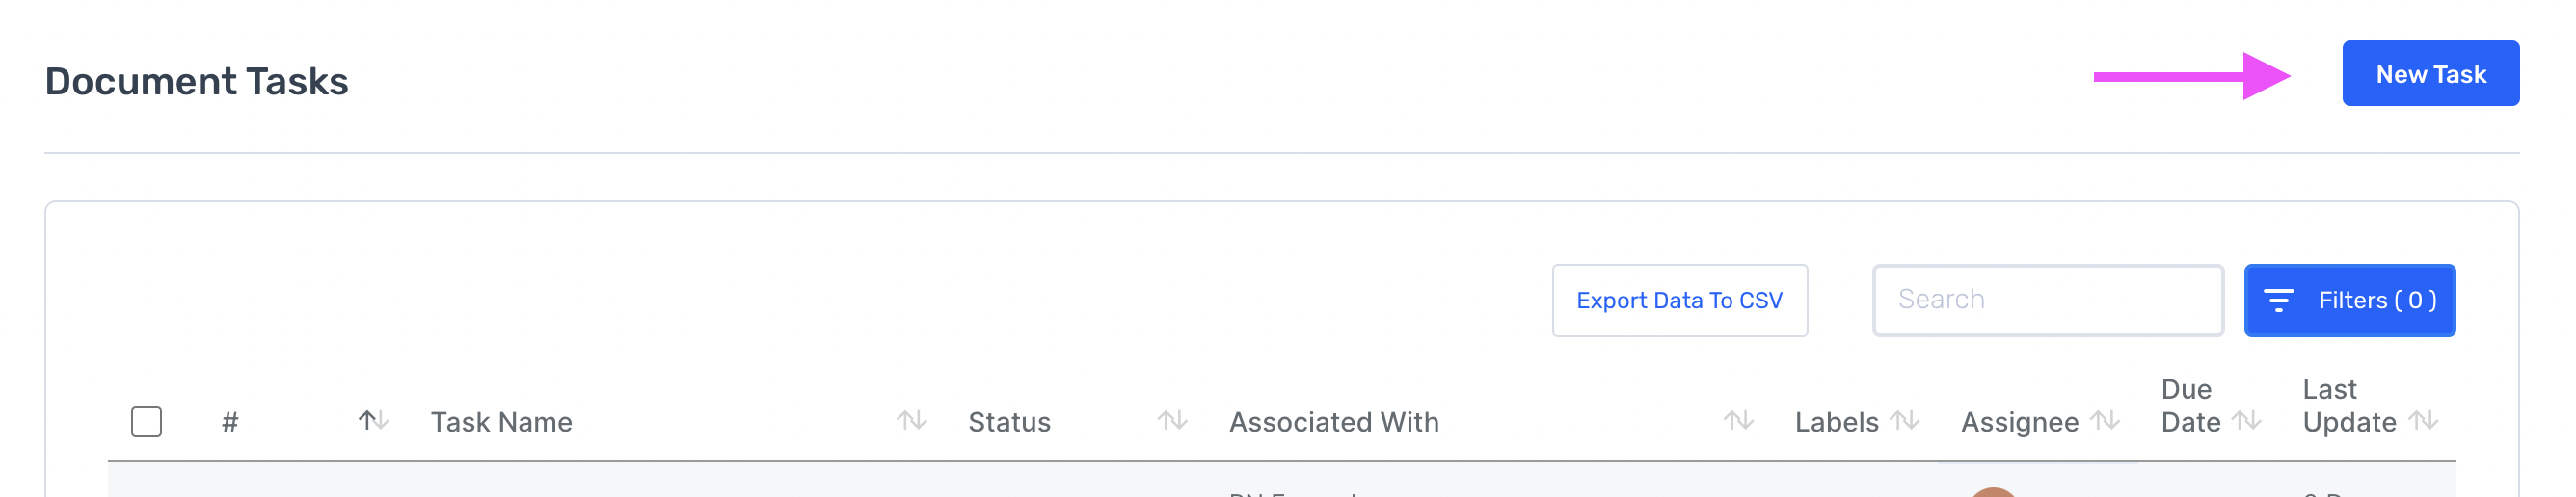Image resolution: width=2576 pixels, height=497 pixels.
Task: Click the Labels column header text
Action: pos(1836,422)
